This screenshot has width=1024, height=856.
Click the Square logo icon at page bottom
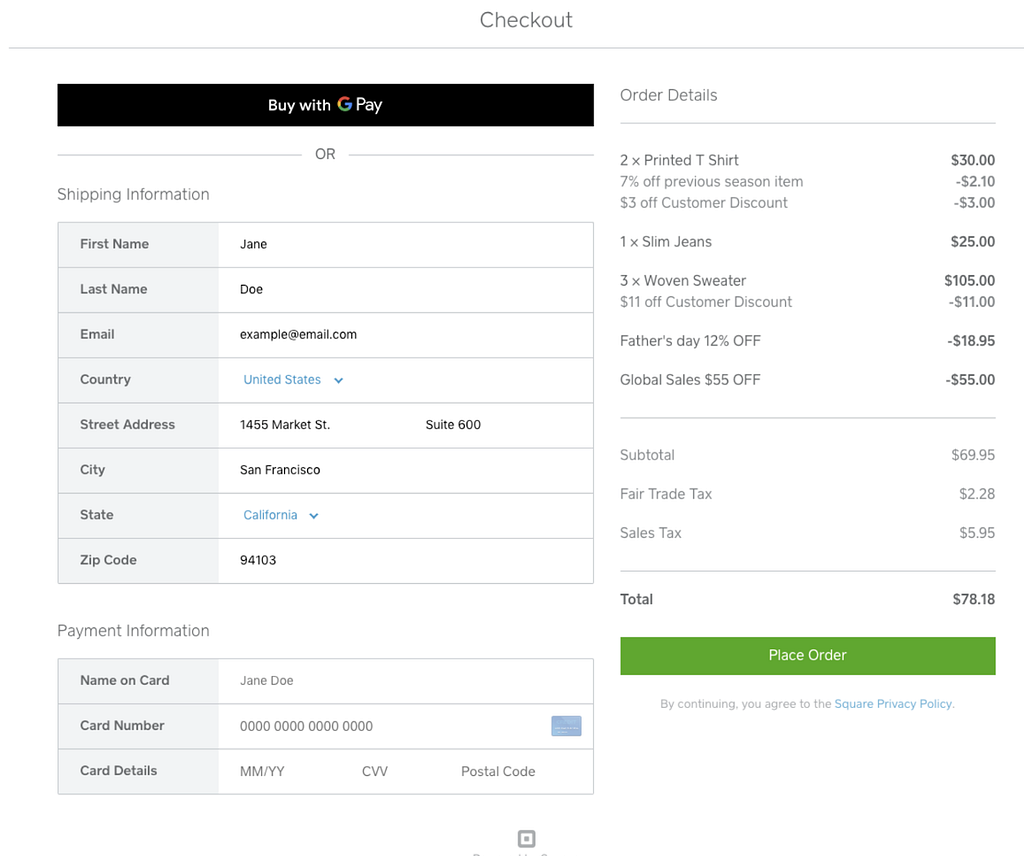526,838
